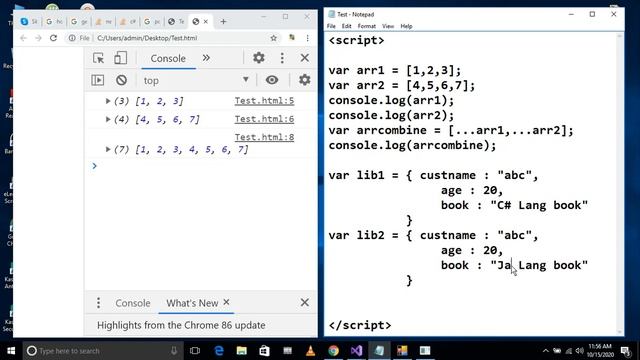Open the volume control in tray
640x360 pixels.
coord(580,351)
